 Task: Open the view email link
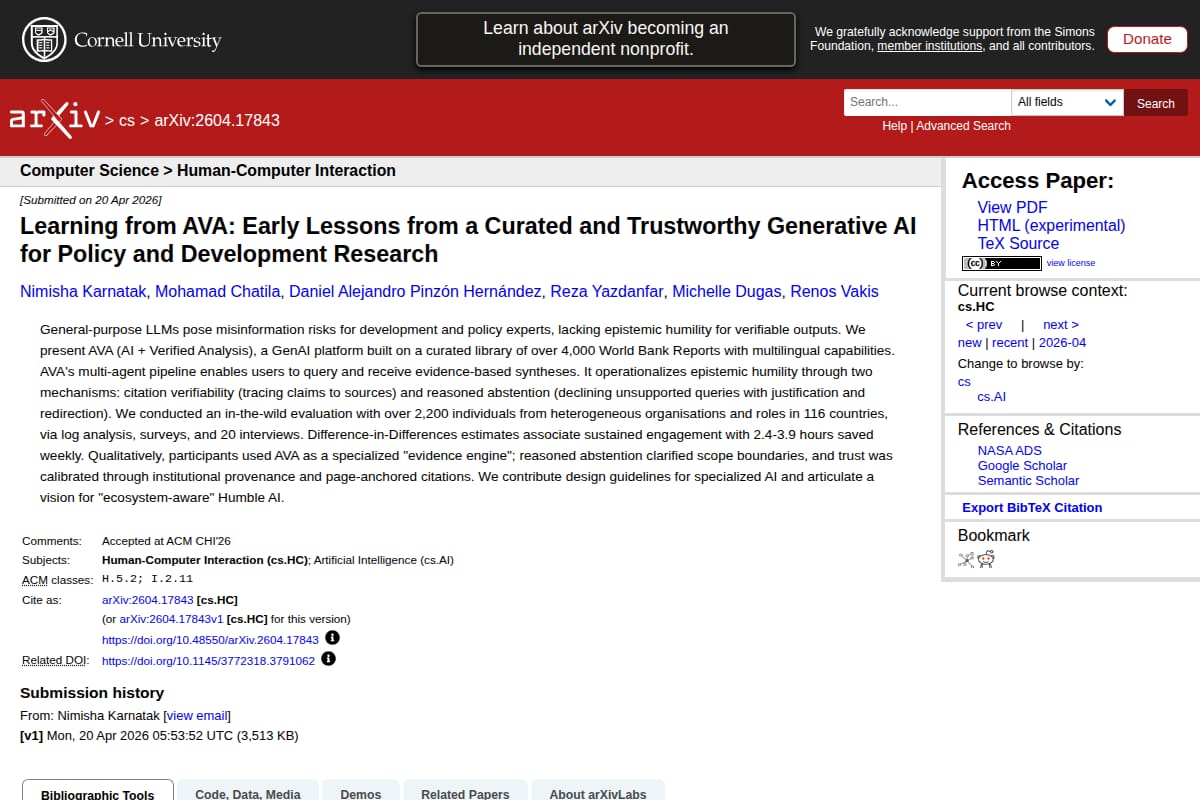(x=197, y=715)
